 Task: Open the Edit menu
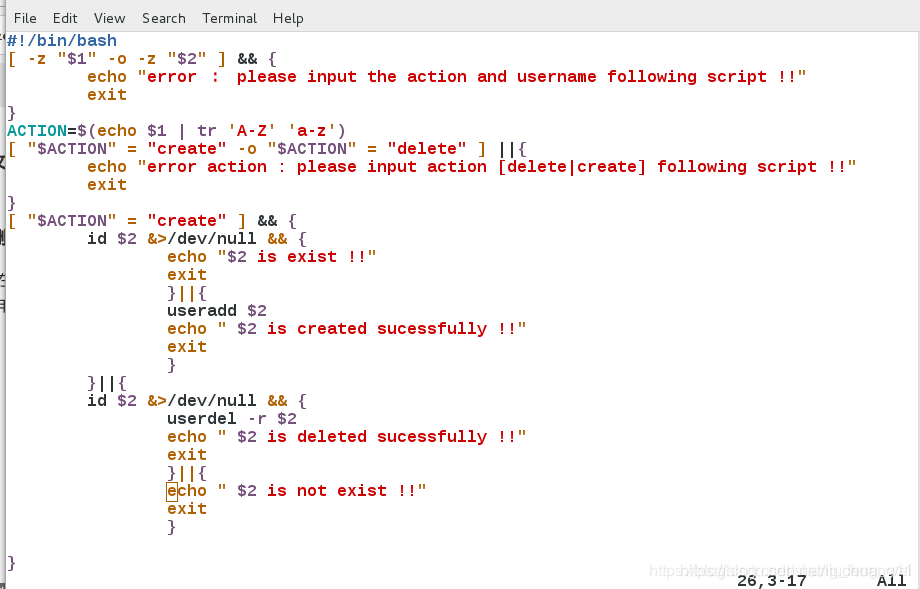pos(65,18)
